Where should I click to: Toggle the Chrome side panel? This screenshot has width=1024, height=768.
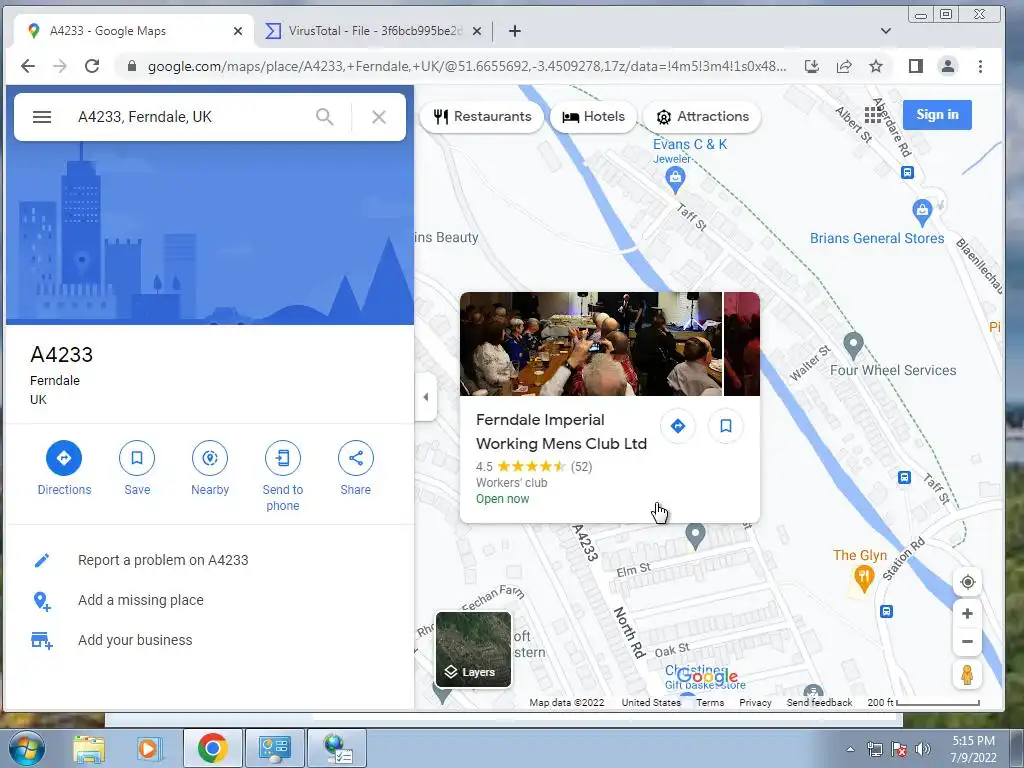point(916,66)
